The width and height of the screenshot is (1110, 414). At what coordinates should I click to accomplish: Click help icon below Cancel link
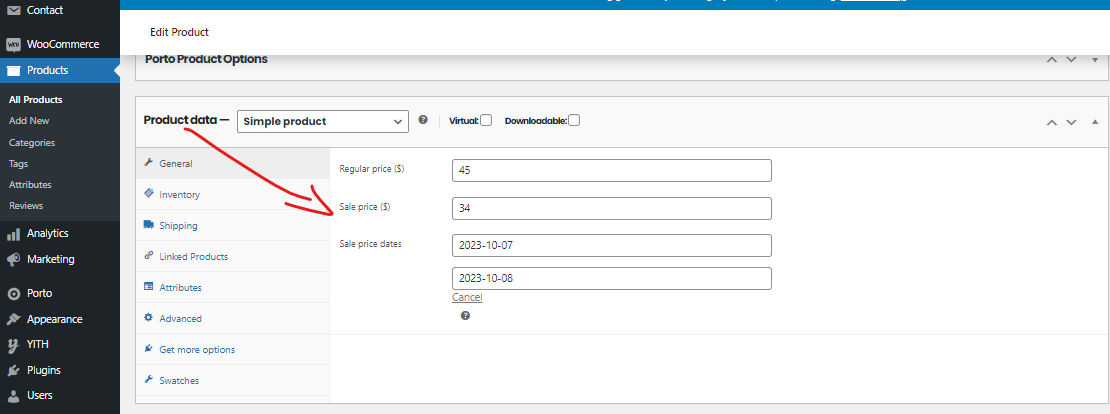coord(465,316)
